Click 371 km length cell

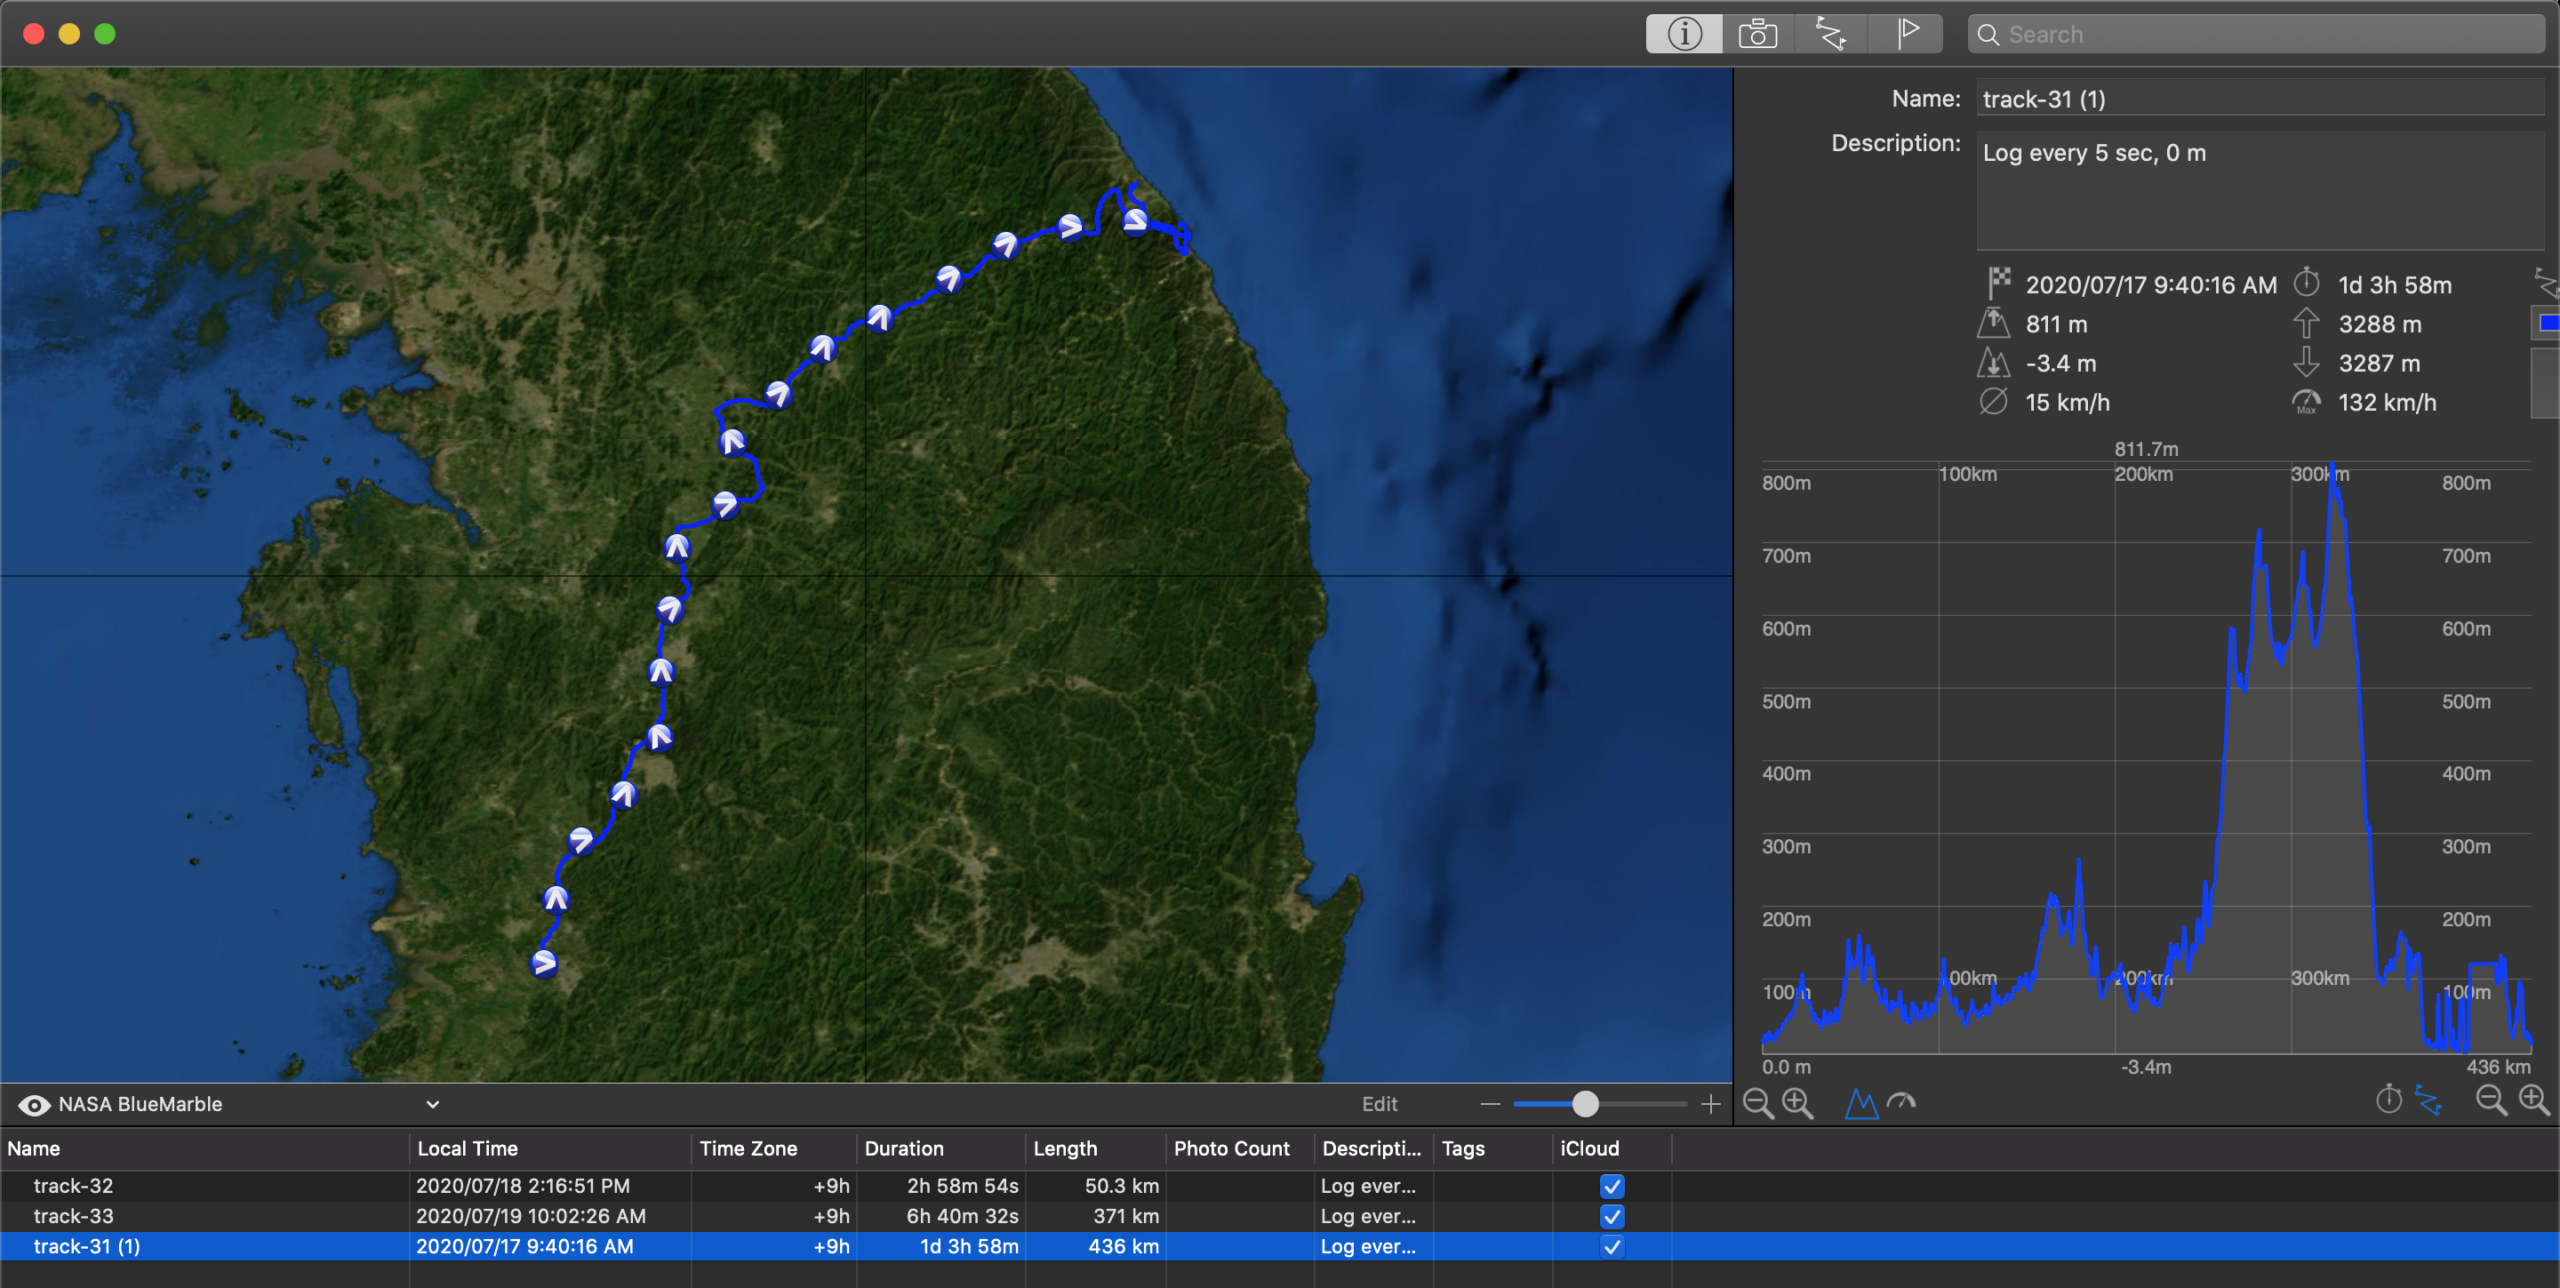point(1126,1216)
